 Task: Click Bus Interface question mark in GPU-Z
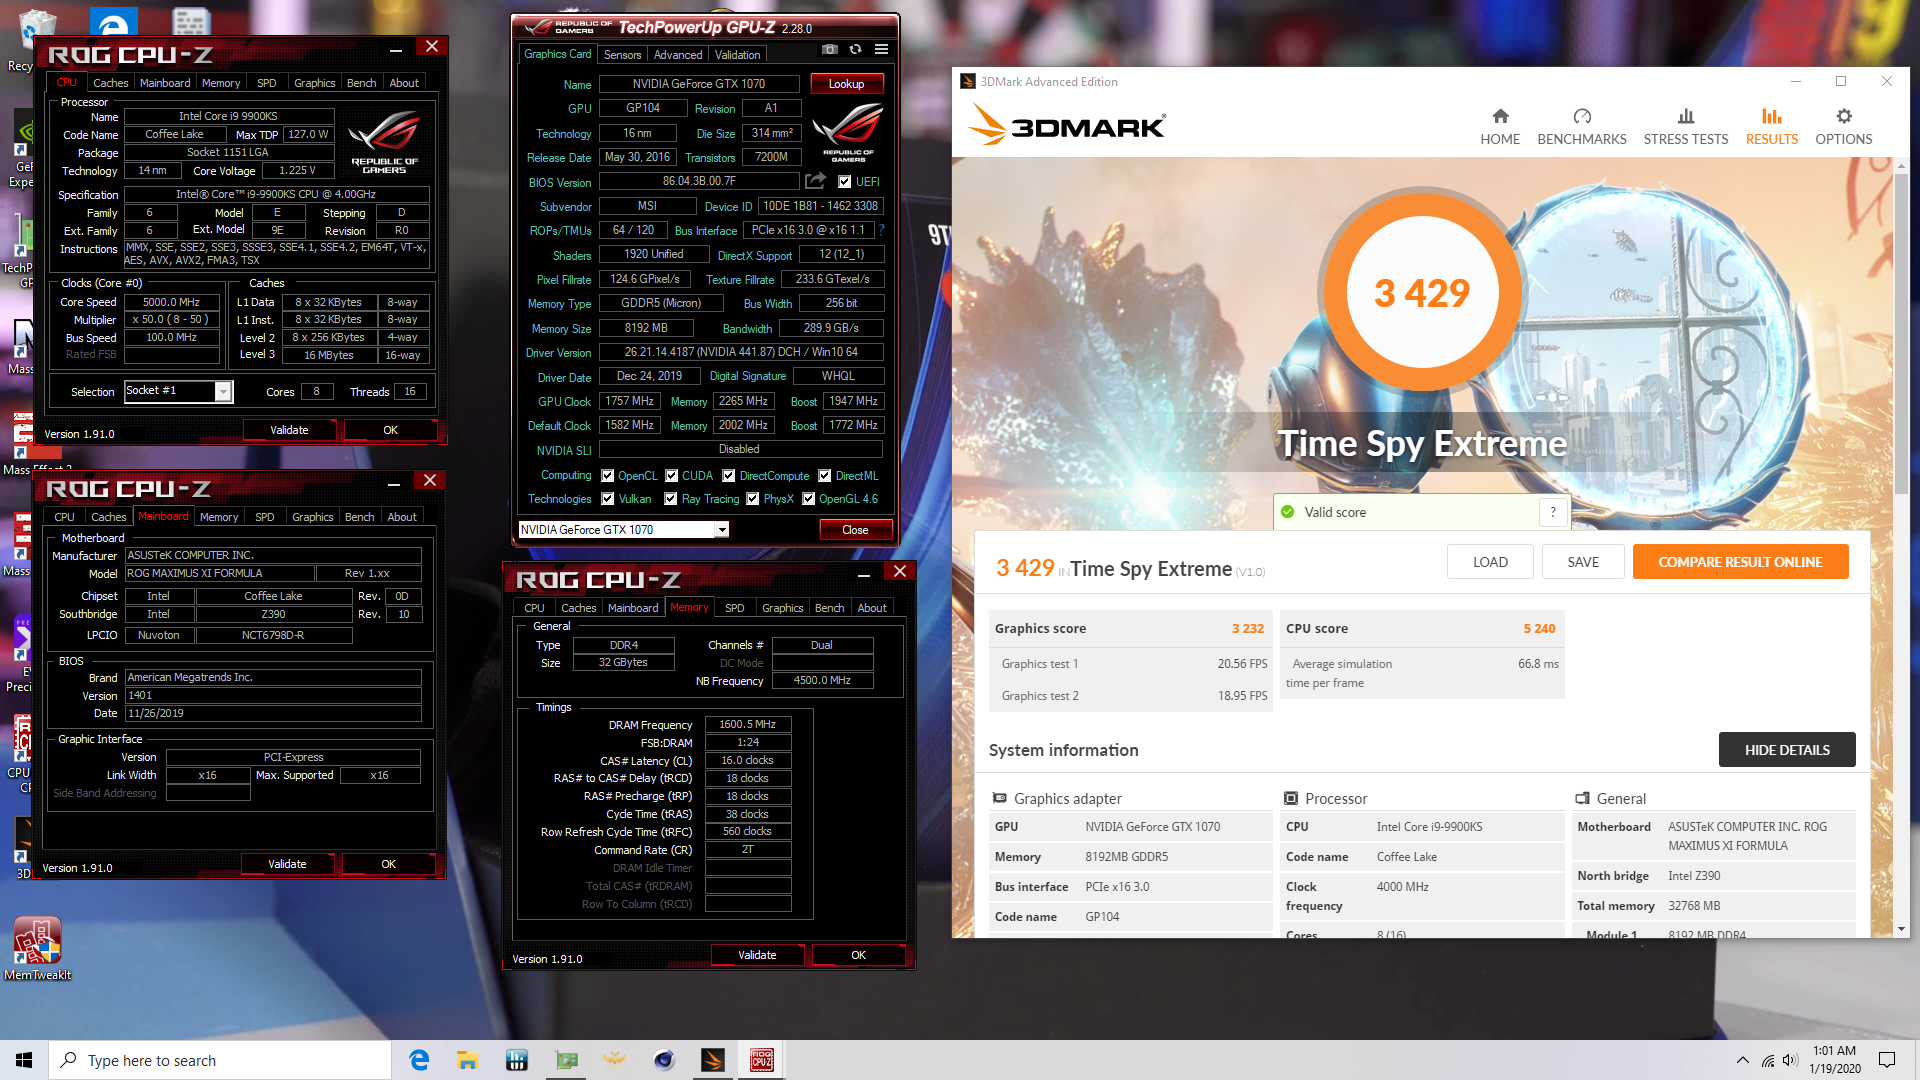881,230
